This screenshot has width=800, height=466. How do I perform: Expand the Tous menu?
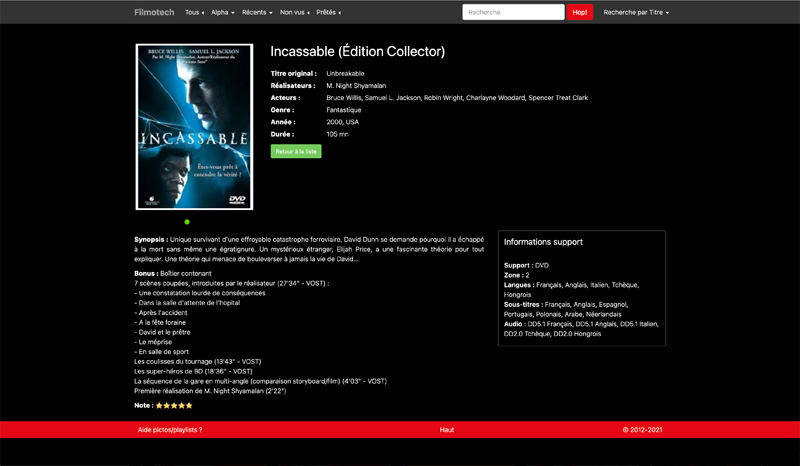pos(194,12)
